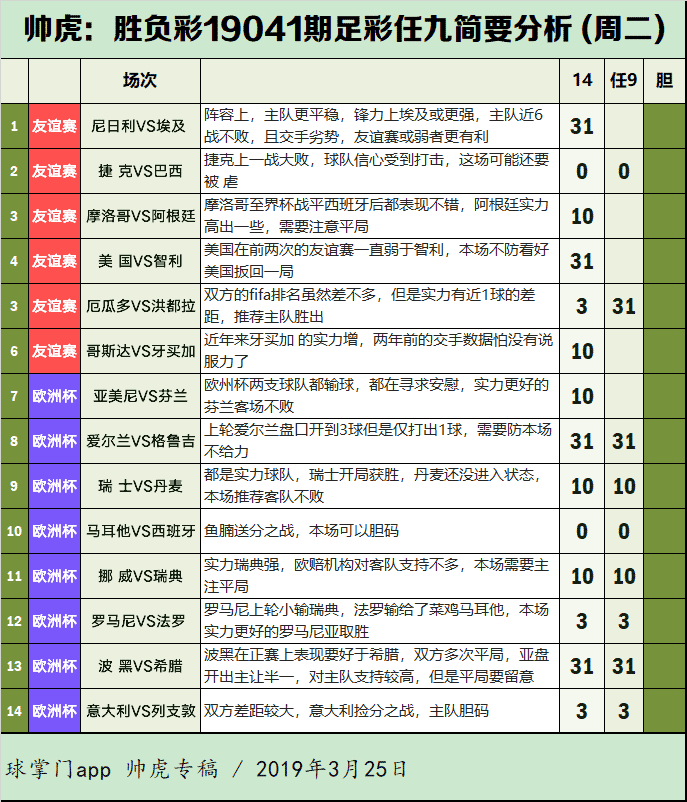687x802 pixels.
Task: Click footer text 球掌门app 帅虎专稿
Action: coord(112,769)
